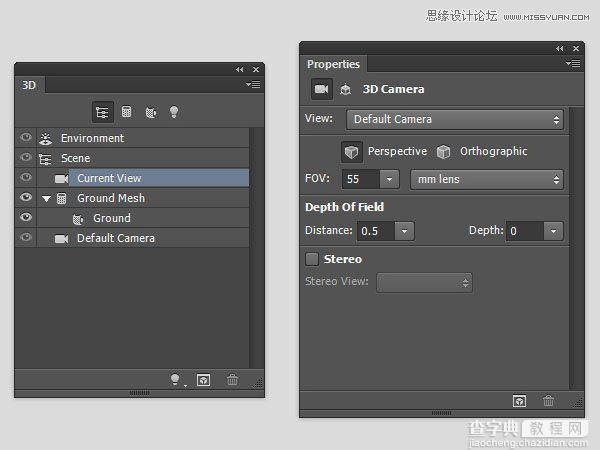Click Render button in 3D panel footer
The width and height of the screenshot is (600, 450).
(203, 380)
